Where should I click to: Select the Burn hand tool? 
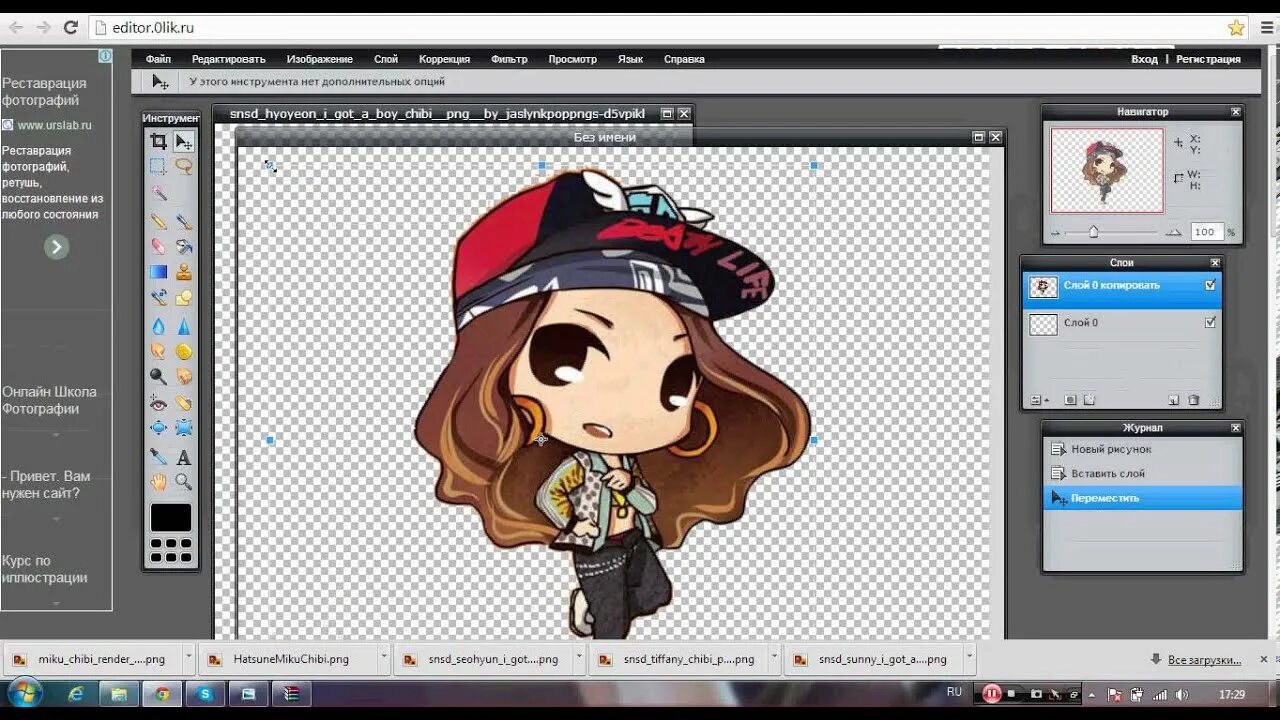tap(184, 377)
